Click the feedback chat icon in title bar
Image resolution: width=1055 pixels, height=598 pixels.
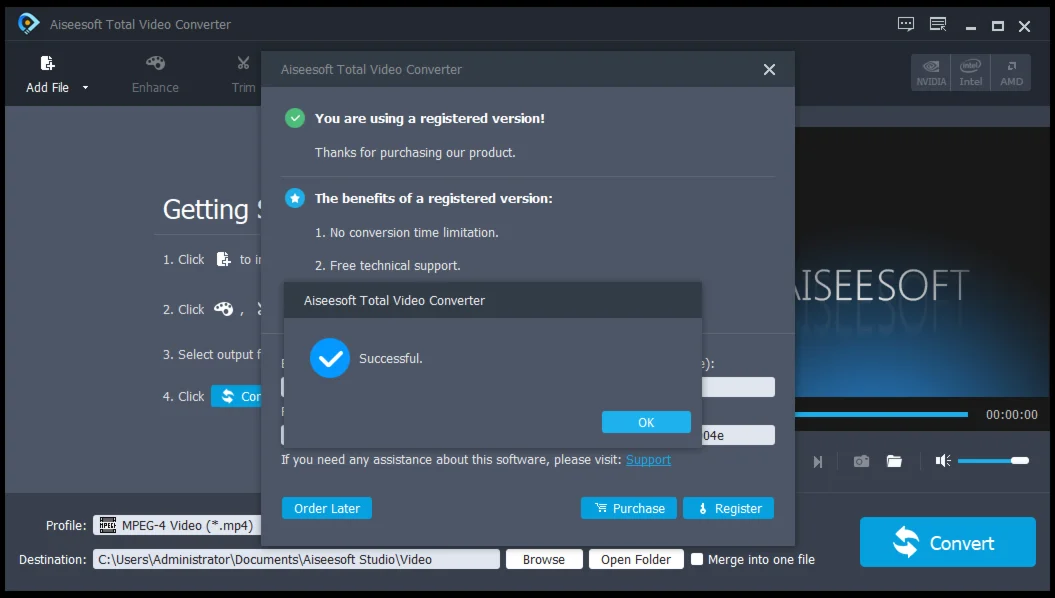coord(906,25)
